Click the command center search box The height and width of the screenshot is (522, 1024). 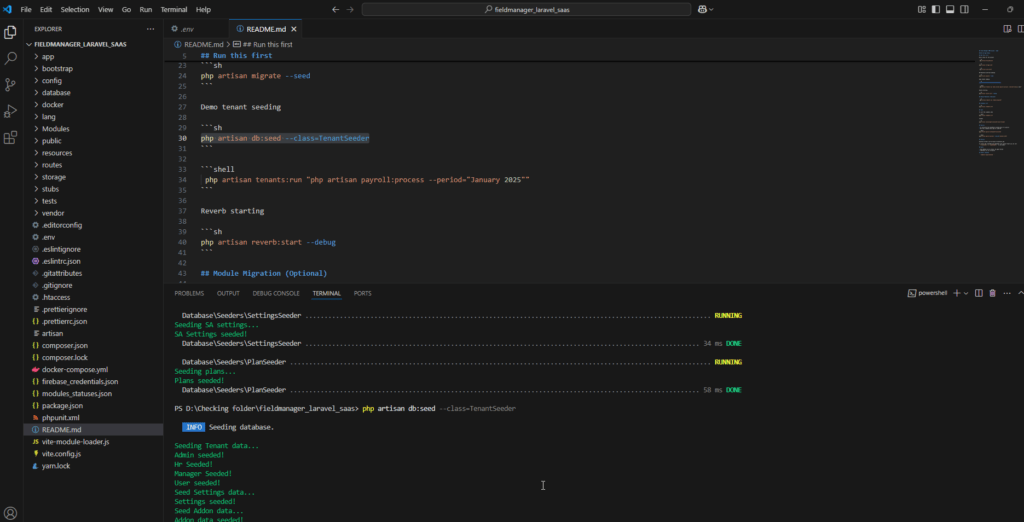(526, 10)
